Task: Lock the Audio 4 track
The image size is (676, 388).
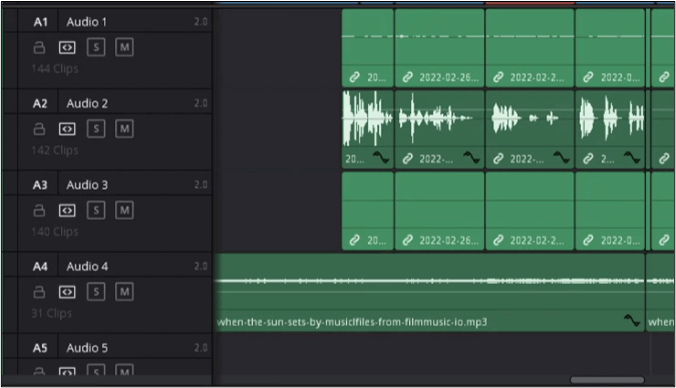Action: [39, 292]
